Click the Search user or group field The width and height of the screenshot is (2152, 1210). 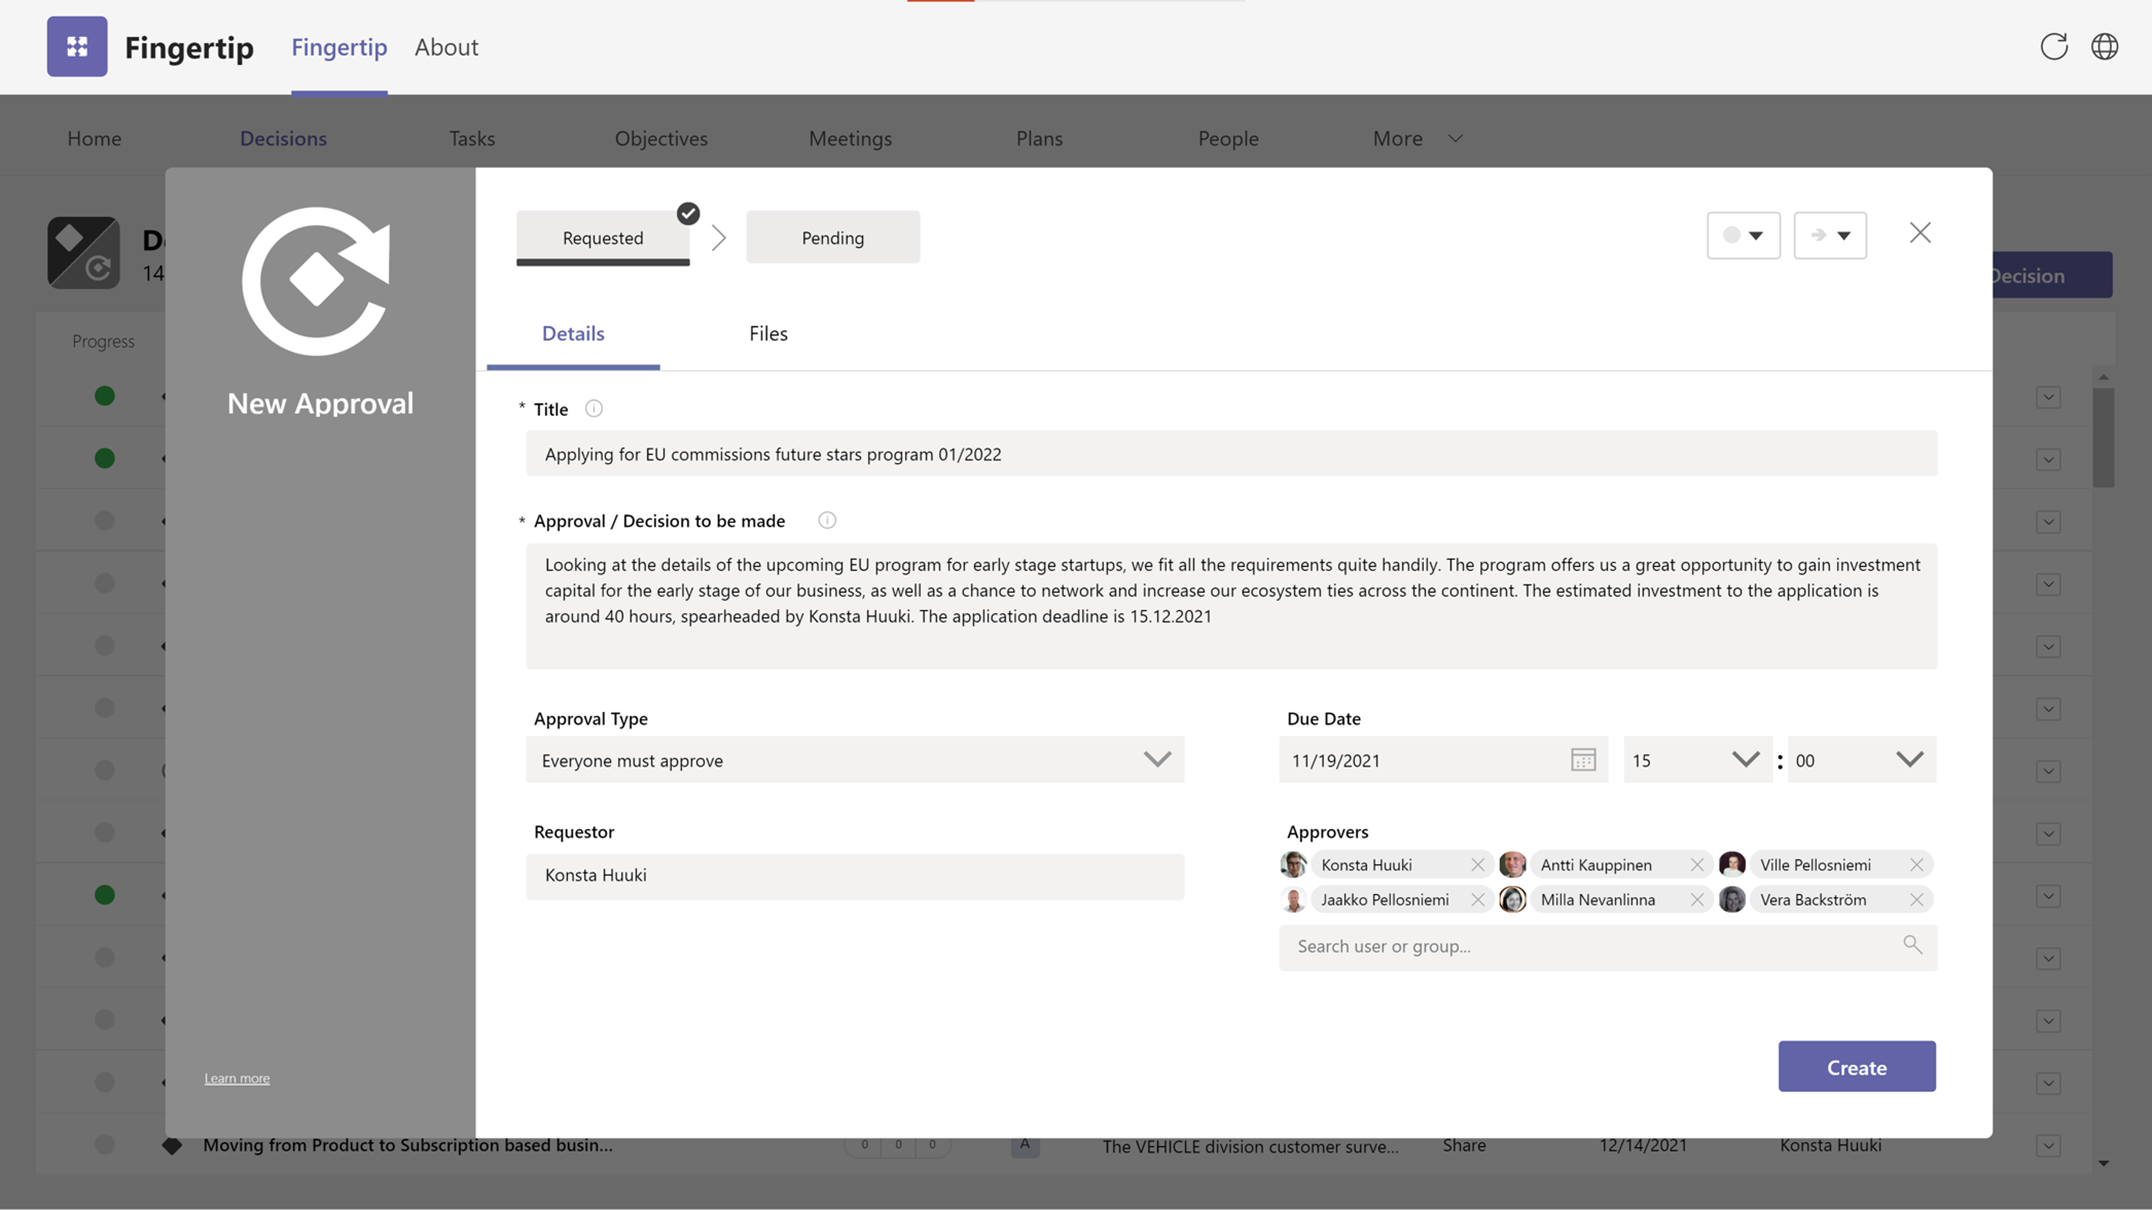point(1607,946)
